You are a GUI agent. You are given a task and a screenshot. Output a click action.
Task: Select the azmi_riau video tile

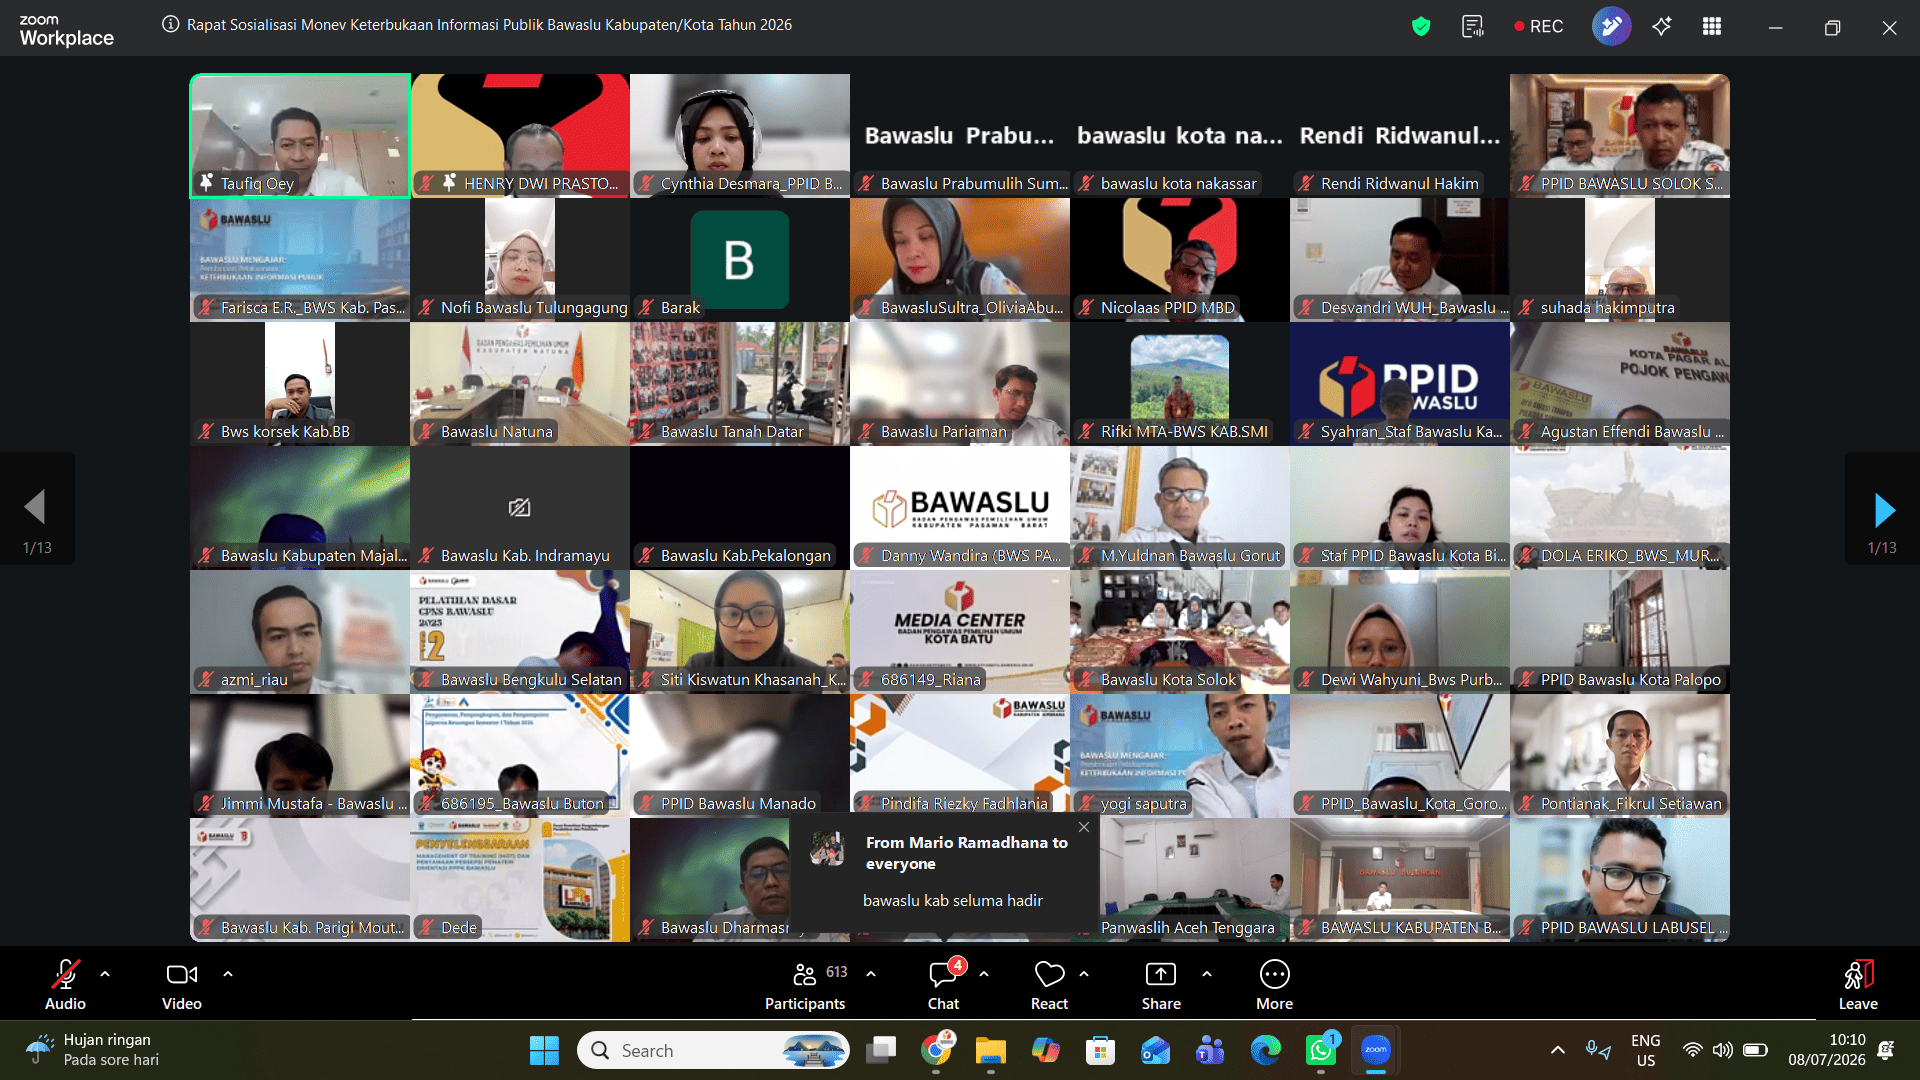point(300,632)
